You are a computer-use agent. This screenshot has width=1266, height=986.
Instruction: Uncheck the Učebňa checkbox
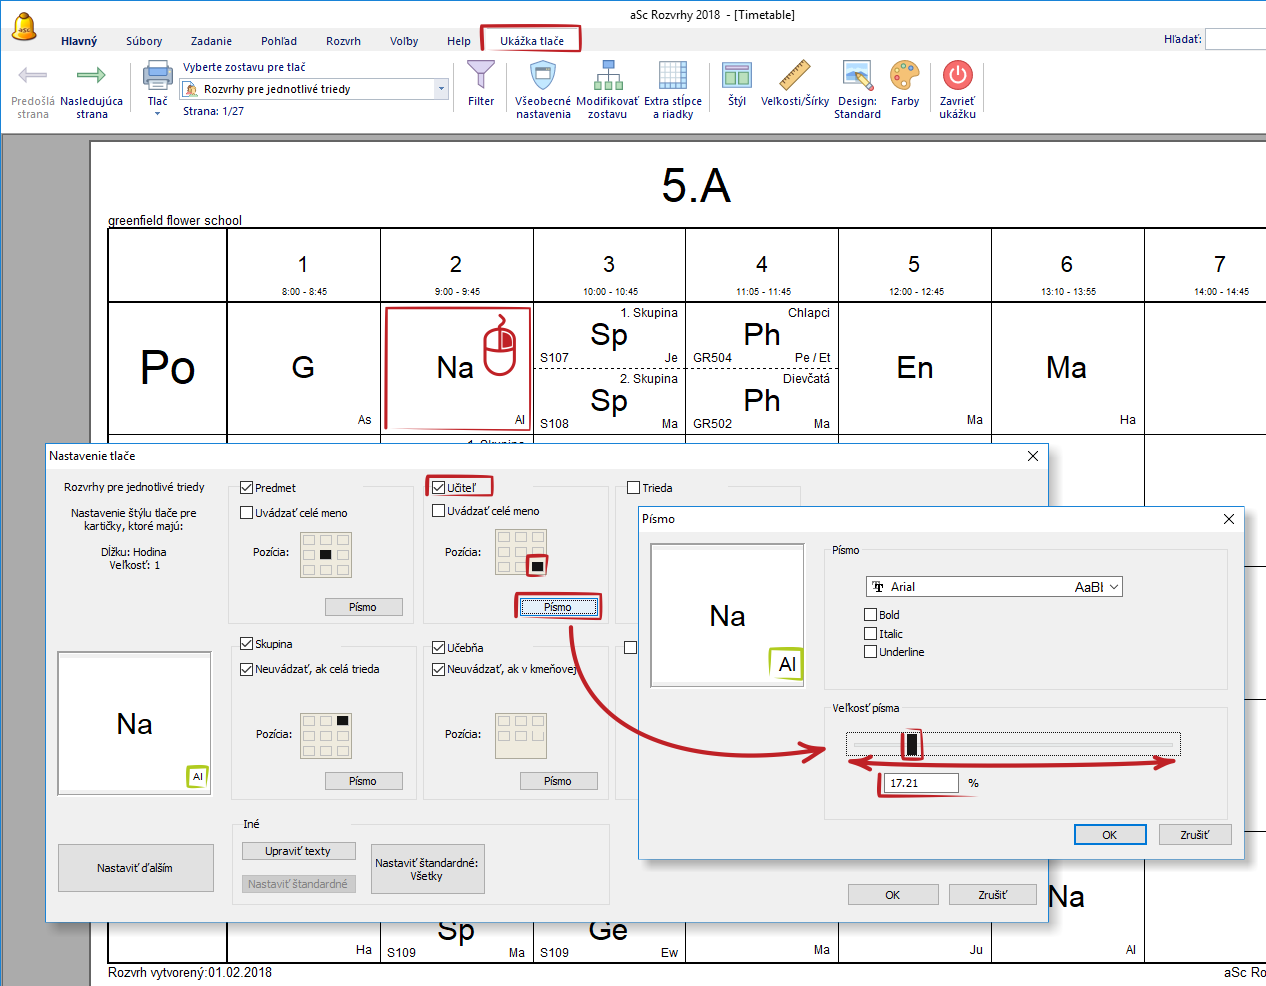[438, 648]
